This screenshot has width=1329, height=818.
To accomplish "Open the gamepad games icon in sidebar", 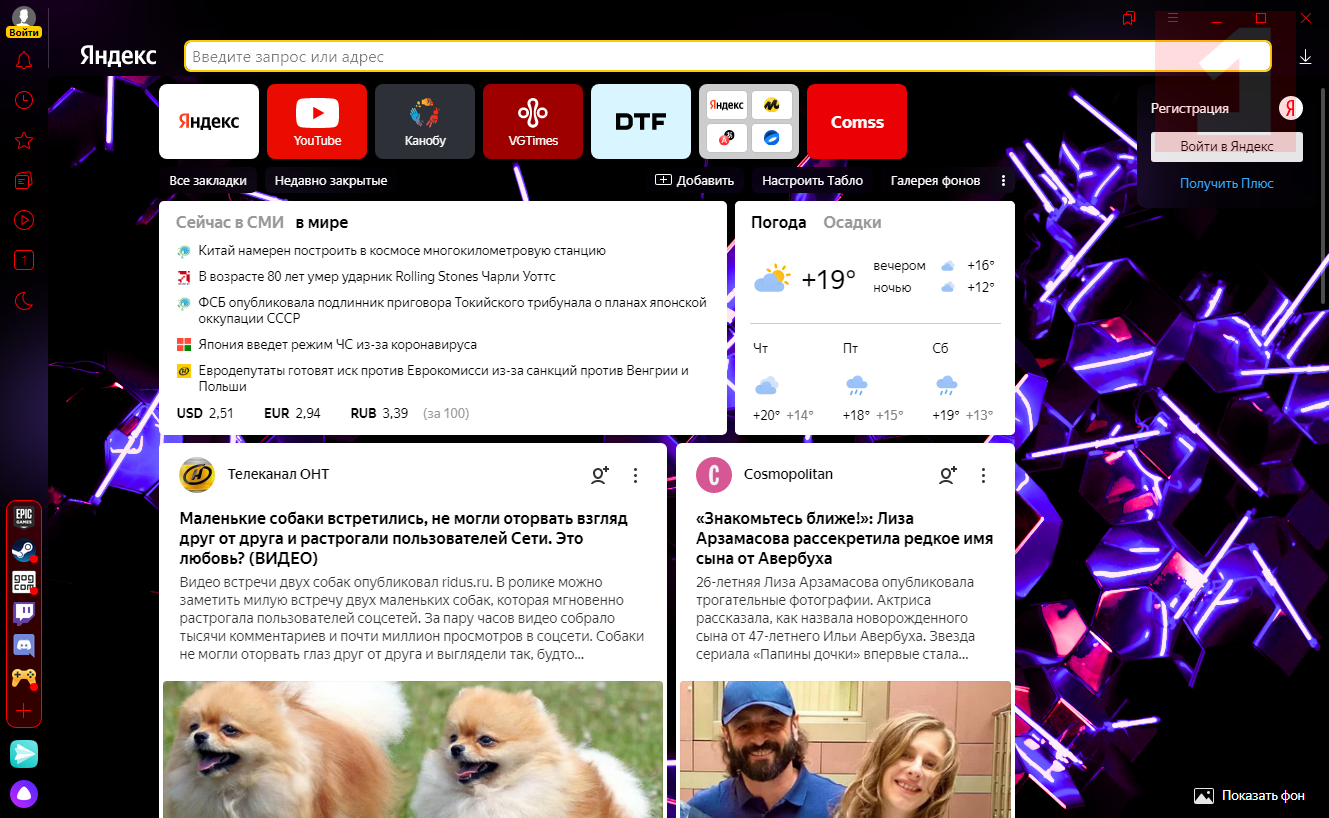I will click(23, 678).
